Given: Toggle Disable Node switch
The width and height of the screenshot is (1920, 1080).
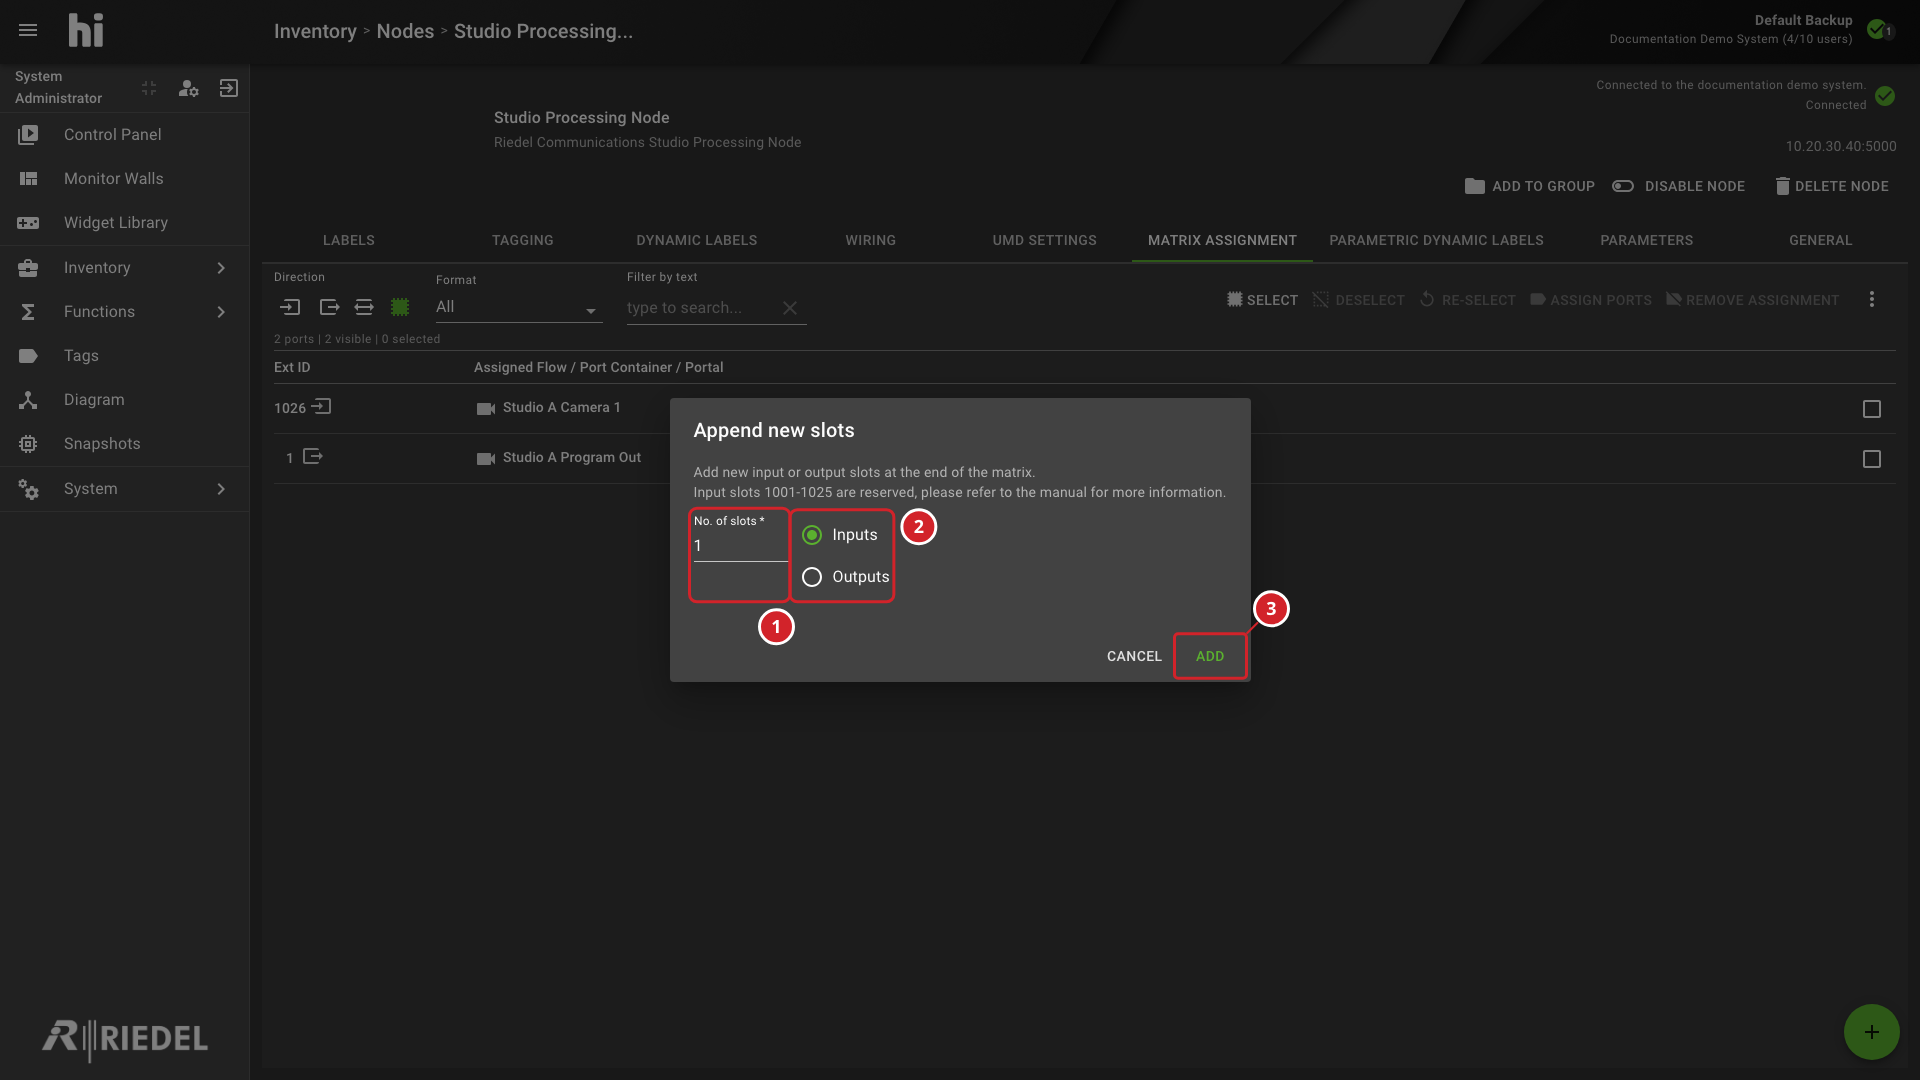Looking at the screenshot, I should click(1623, 186).
